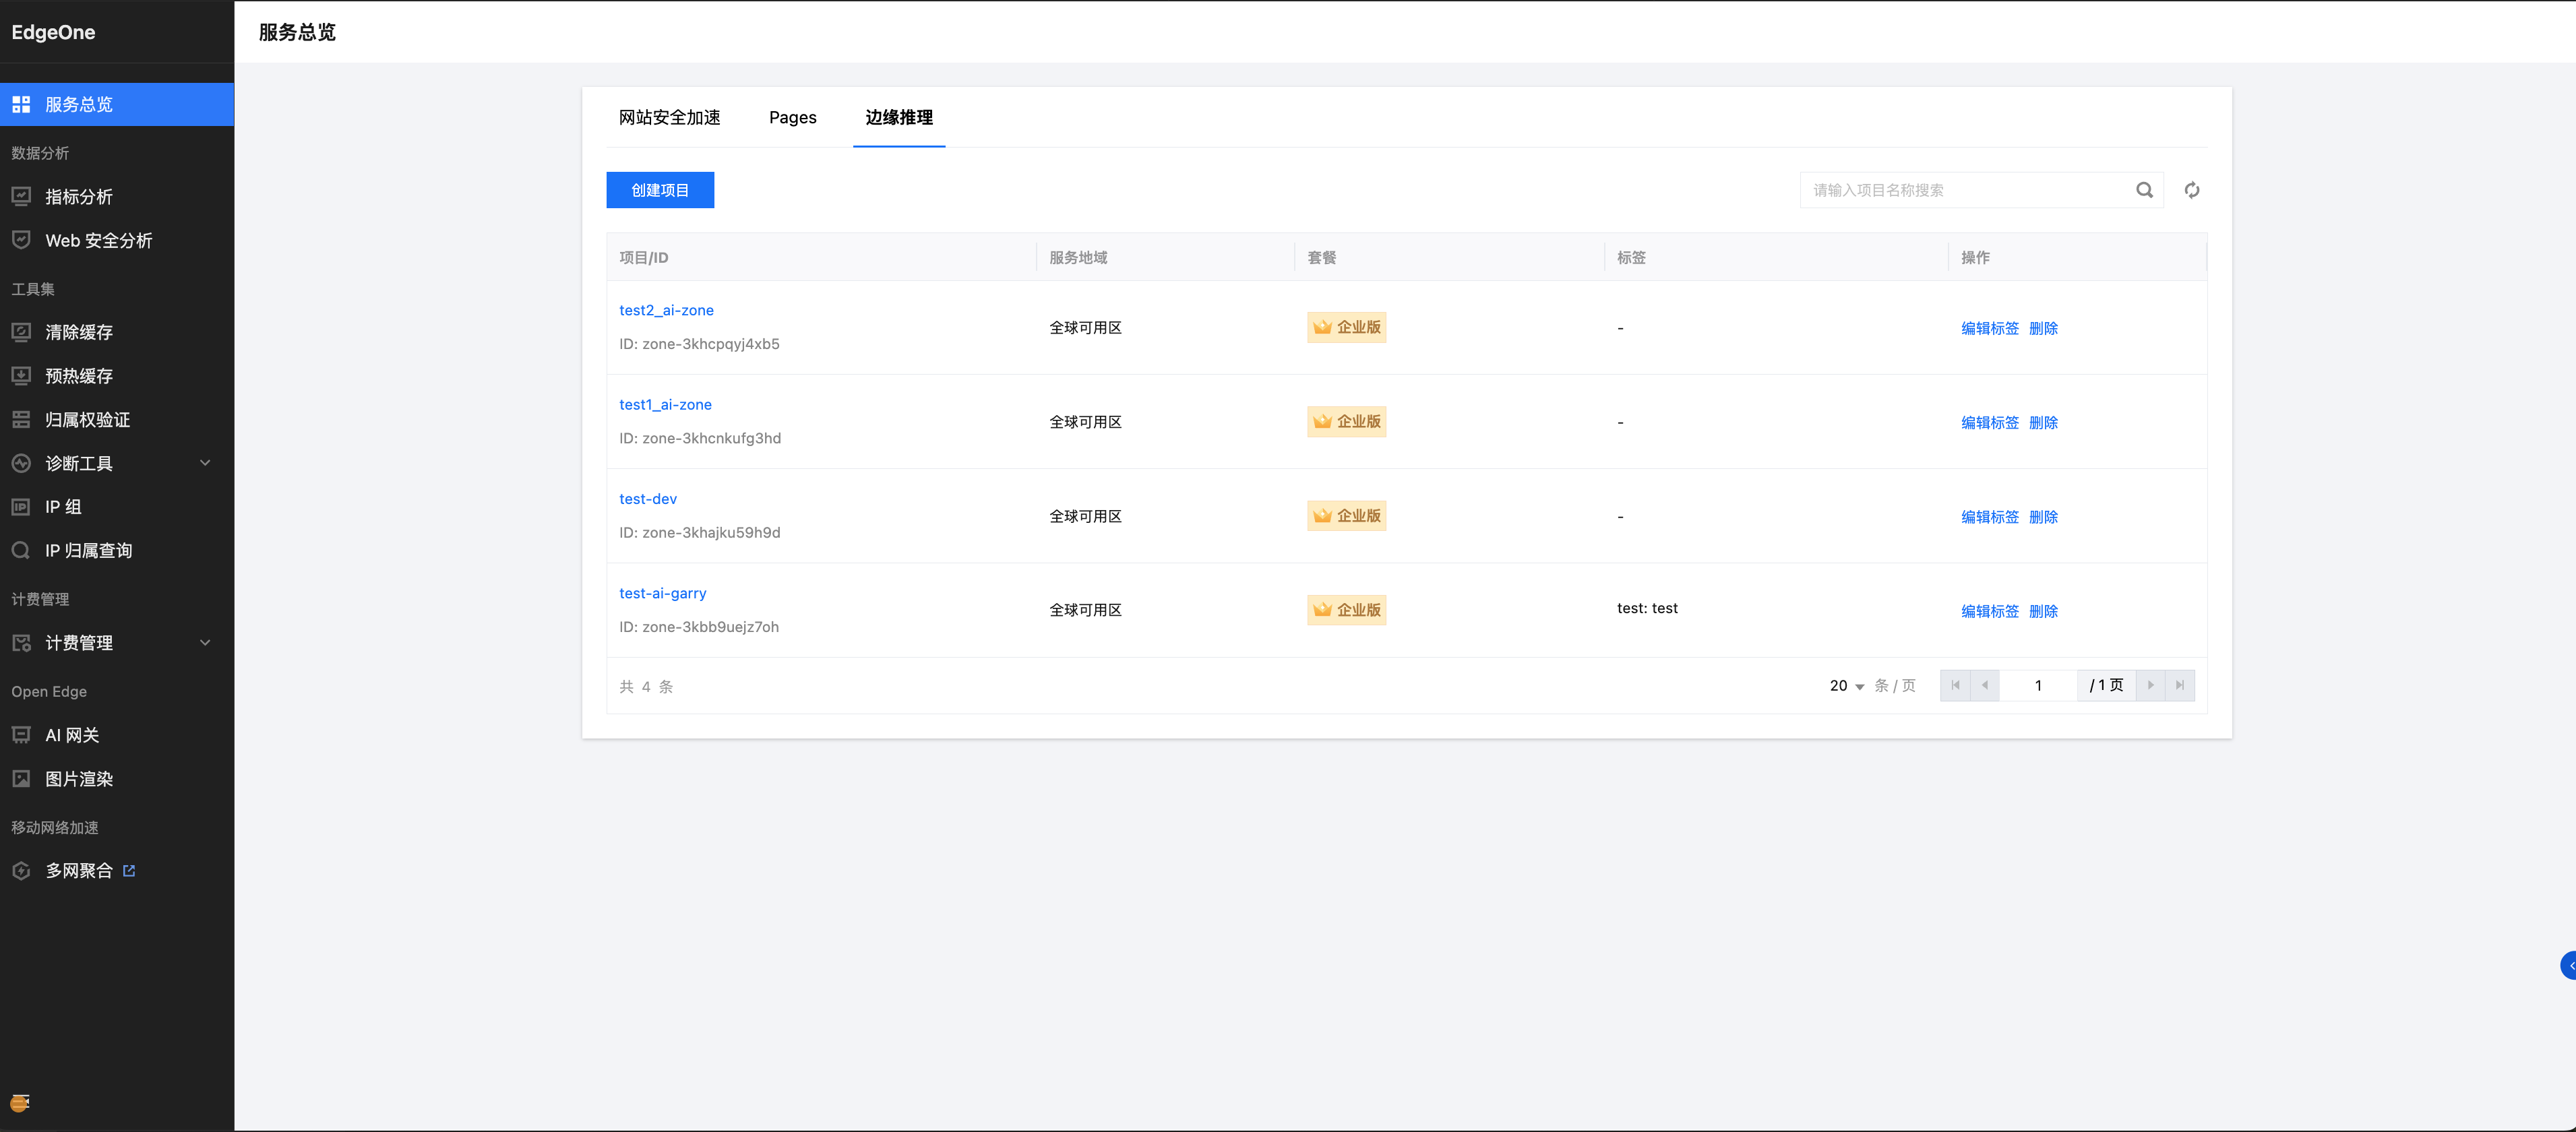
Task: Open 图片渲染 in sidebar
Action: tap(79, 779)
